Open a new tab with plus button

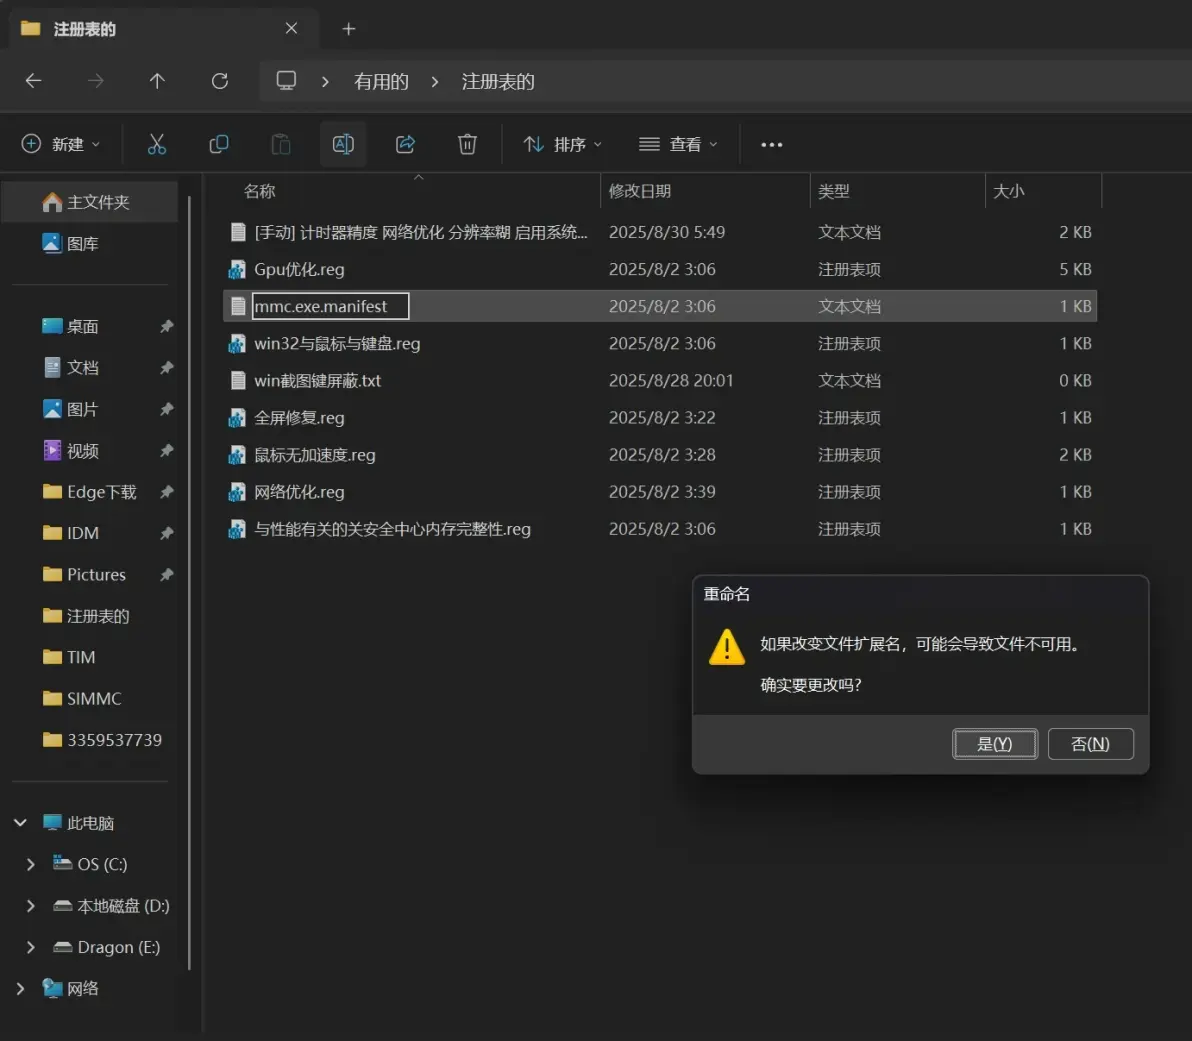[349, 29]
